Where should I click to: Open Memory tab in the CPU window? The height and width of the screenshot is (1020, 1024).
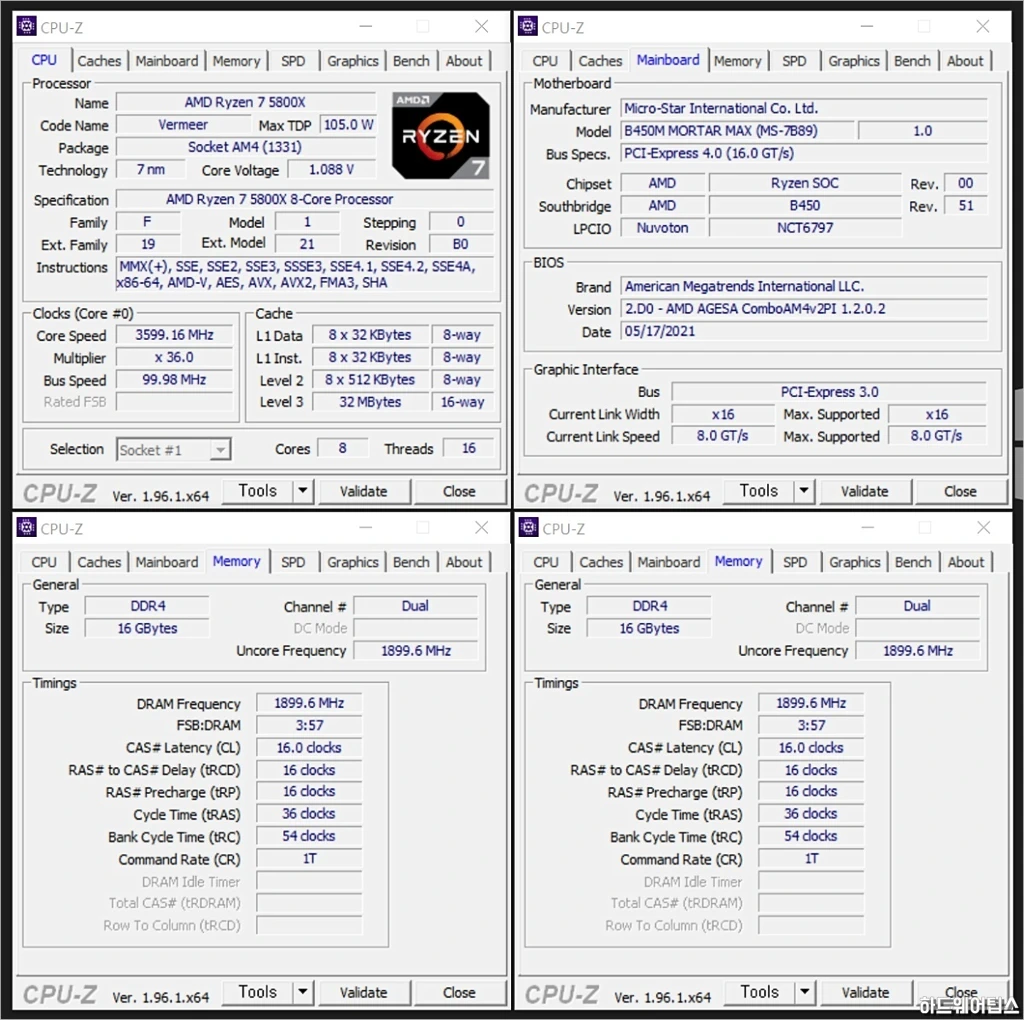[236, 61]
